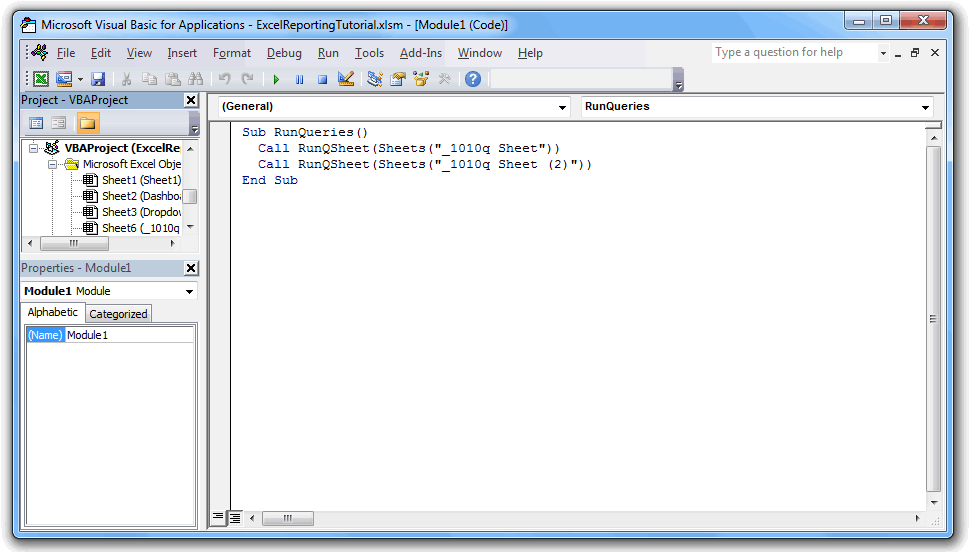Image resolution: width=970 pixels, height=552 pixels.
Task: Click the Insert UserForm toolbar icon
Action: [x=64, y=79]
